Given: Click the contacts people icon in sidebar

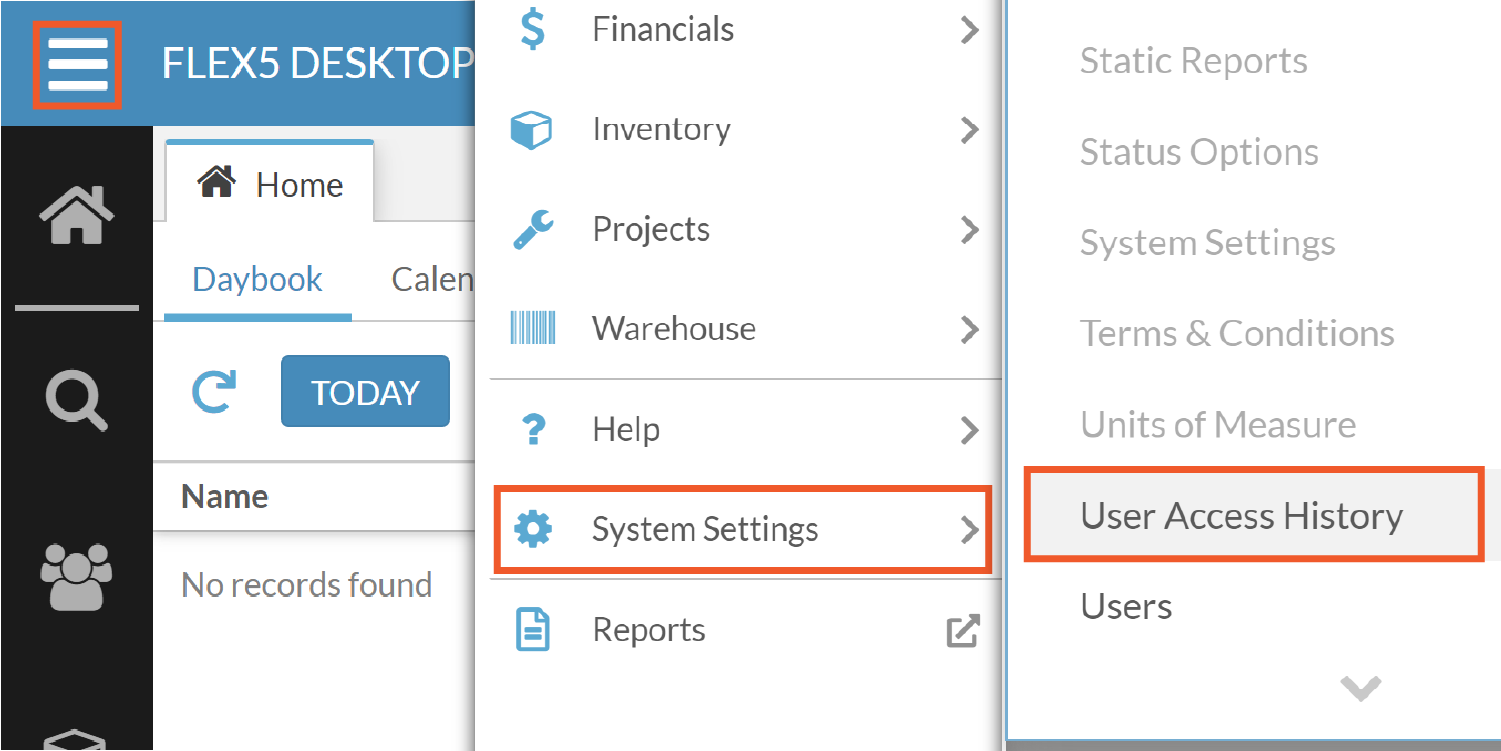Looking at the screenshot, I should (76, 575).
